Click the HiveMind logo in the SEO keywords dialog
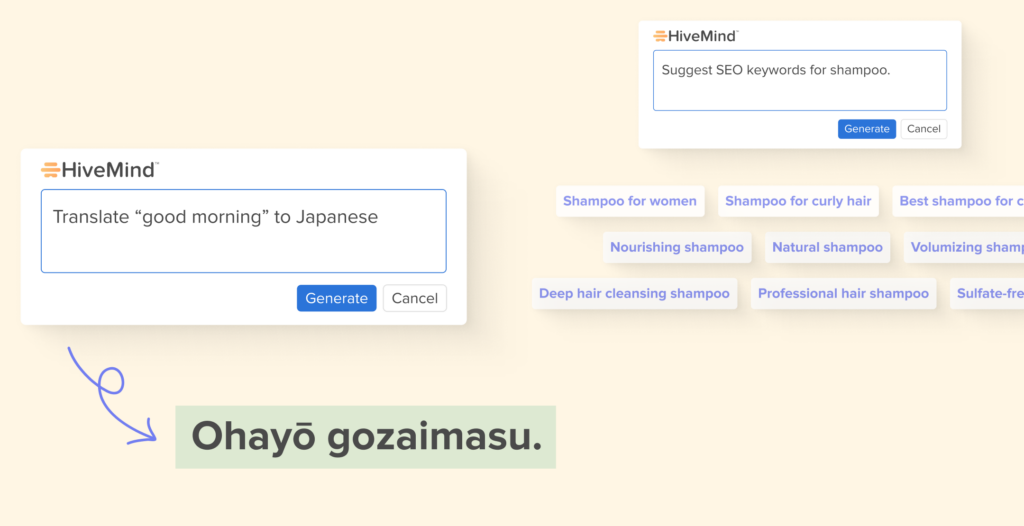Image resolution: width=1024 pixels, height=526 pixels. point(695,36)
